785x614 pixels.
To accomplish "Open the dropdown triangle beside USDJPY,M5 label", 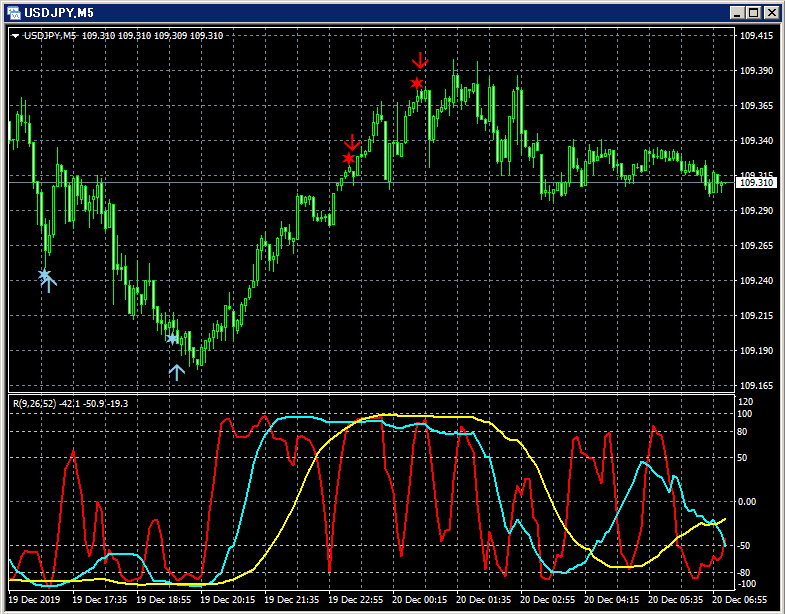I will [x=16, y=36].
